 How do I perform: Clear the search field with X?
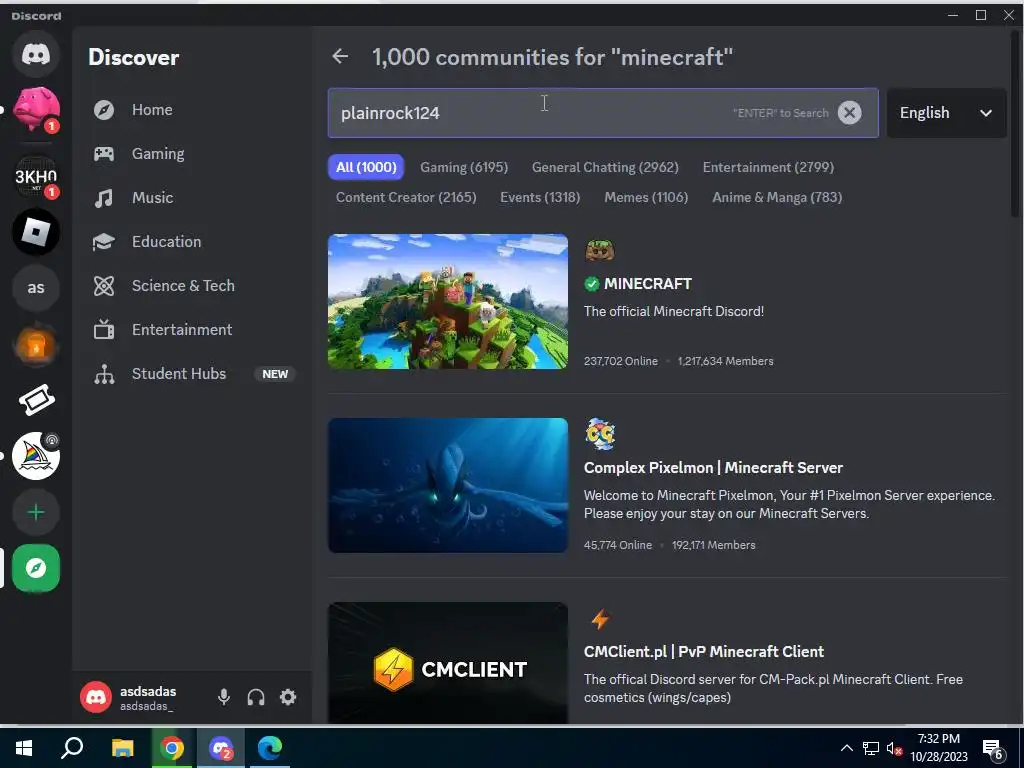point(850,112)
